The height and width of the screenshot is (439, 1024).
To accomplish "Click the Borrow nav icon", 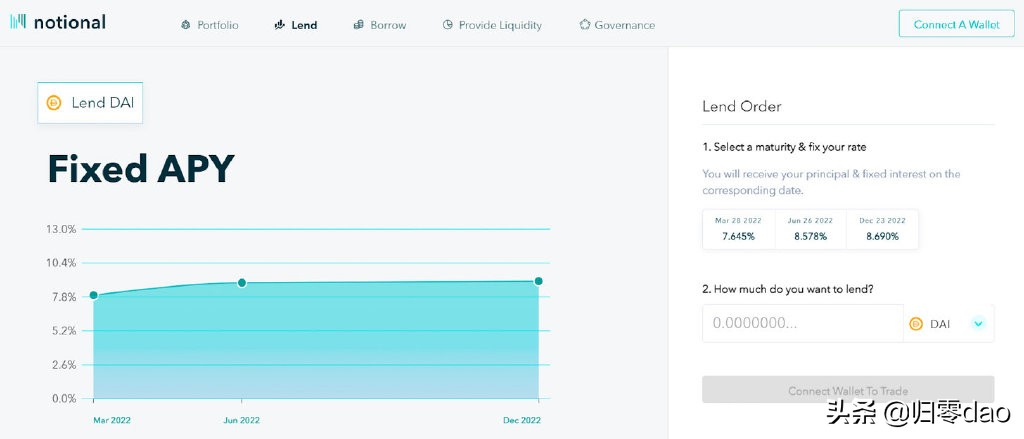I will [358, 25].
